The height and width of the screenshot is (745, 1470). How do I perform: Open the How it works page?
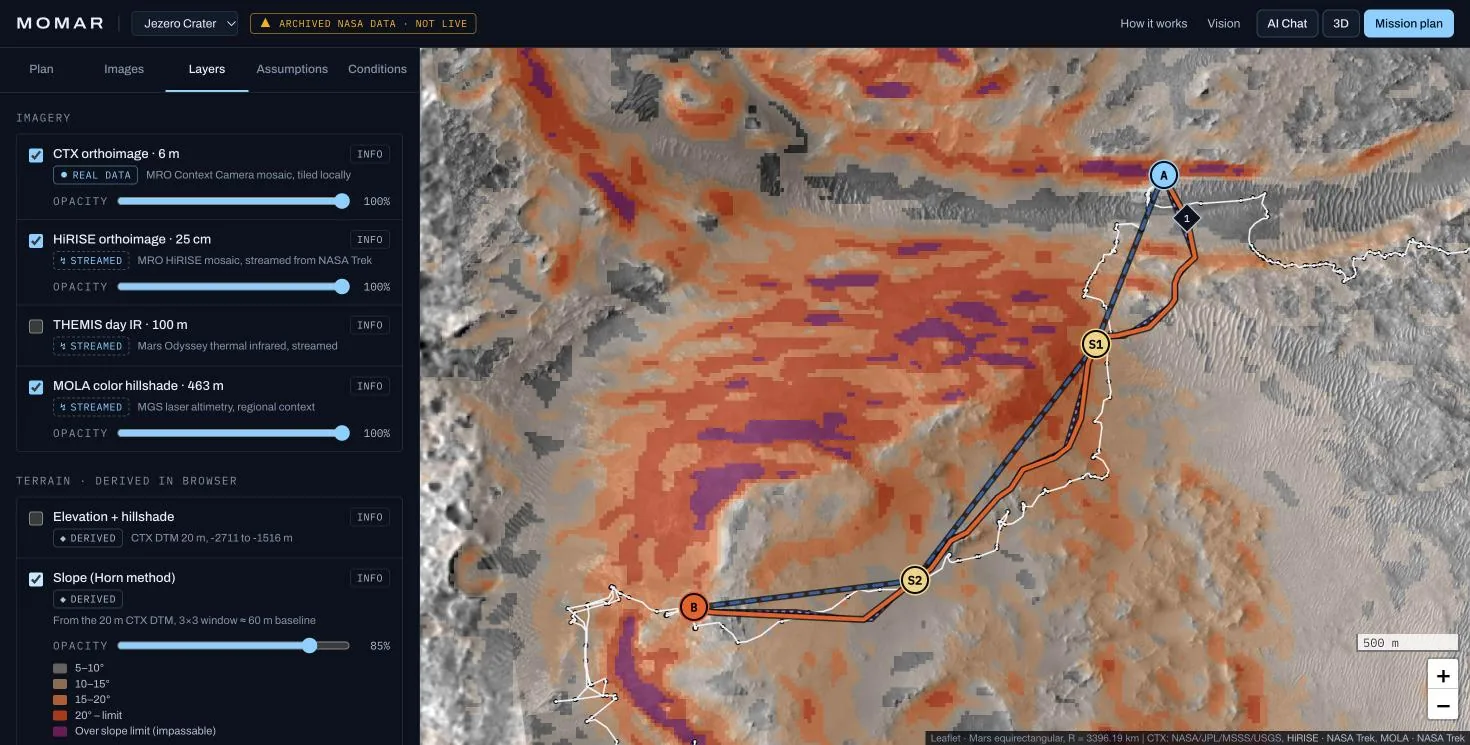[x=1153, y=23]
